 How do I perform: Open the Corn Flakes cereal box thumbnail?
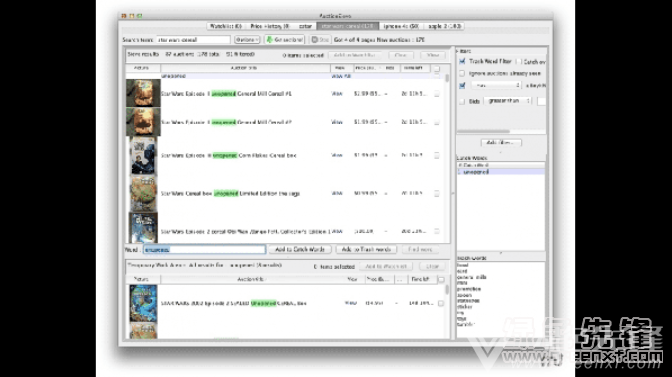[x=143, y=156]
